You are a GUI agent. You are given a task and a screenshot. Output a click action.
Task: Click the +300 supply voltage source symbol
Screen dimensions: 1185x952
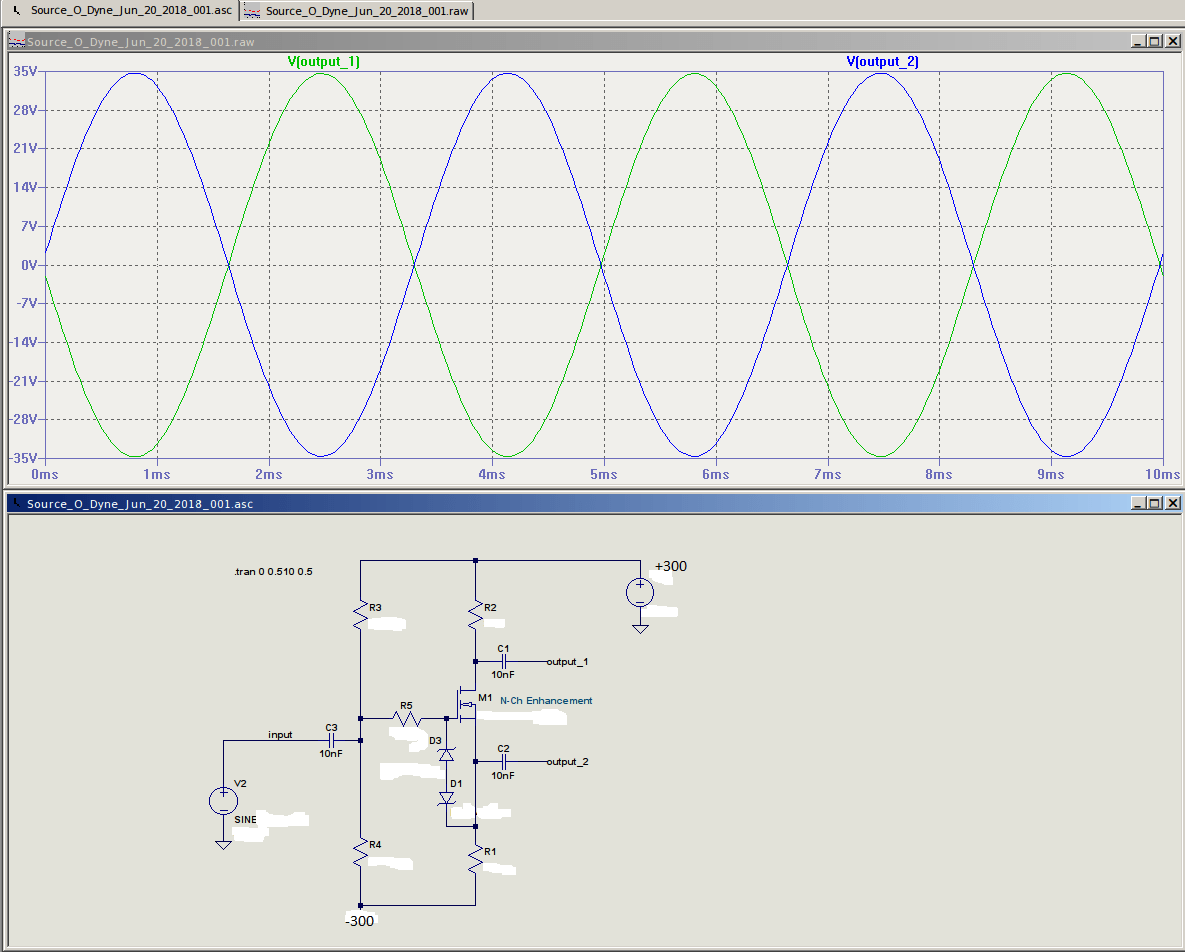(x=640, y=592)
